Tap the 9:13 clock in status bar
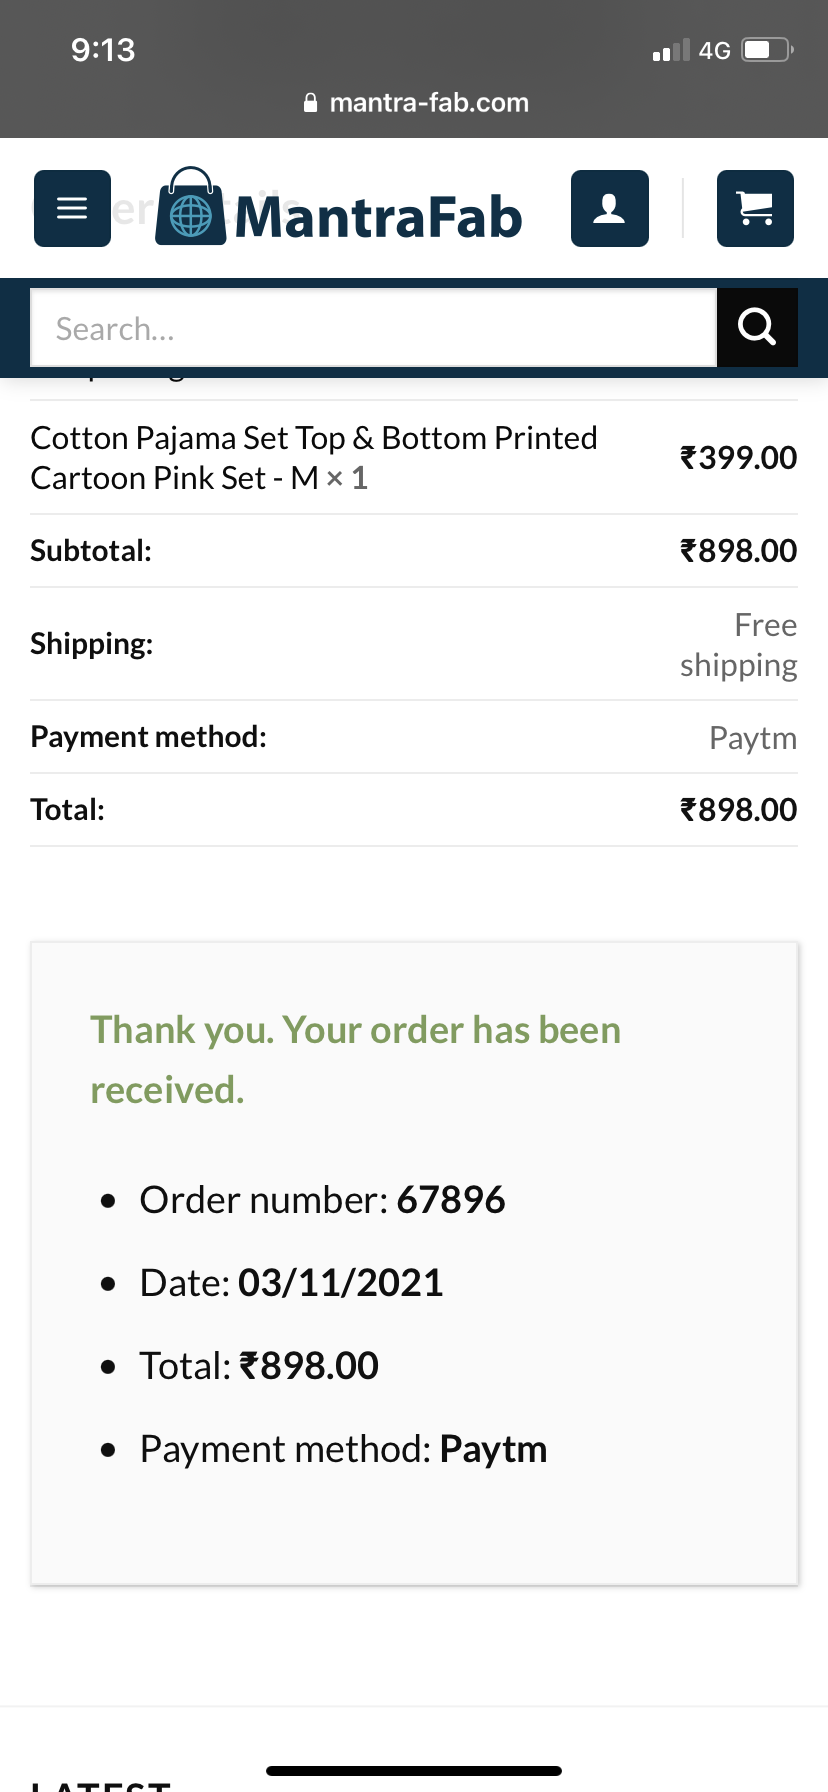Viewport: 828px width, 1792px height. point(103,50)
